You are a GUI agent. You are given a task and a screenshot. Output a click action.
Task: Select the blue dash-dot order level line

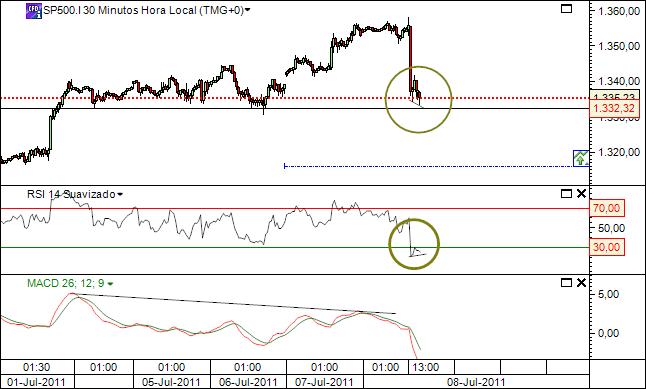coord(428,166)
